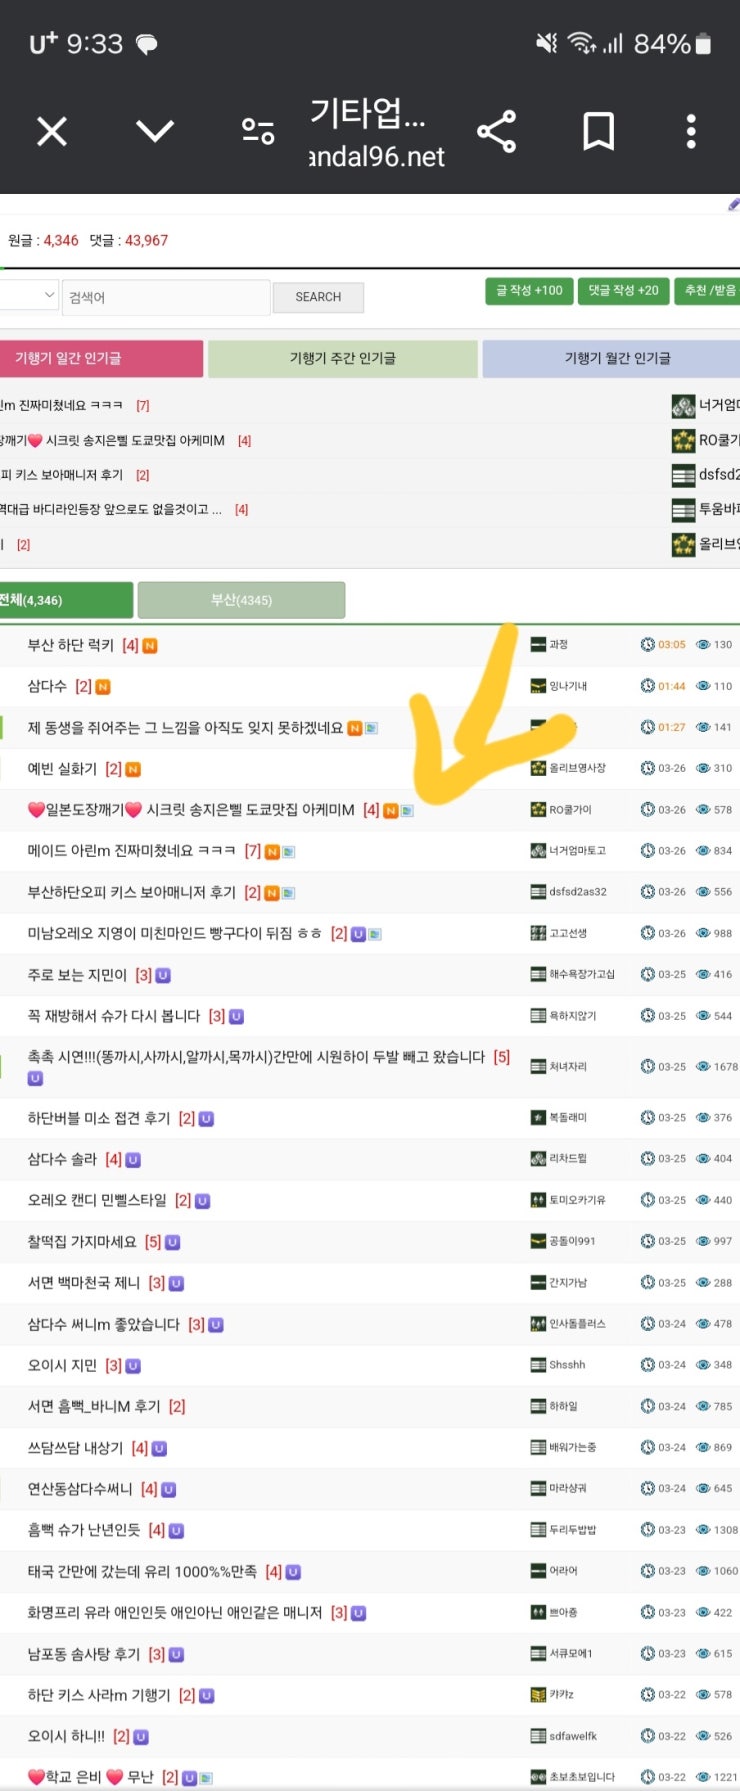The height and width of the screenshot is (1791, 740).
Task: Tap the U badge on 삼다수 솔라 post
Action: tap(133, 1160)
